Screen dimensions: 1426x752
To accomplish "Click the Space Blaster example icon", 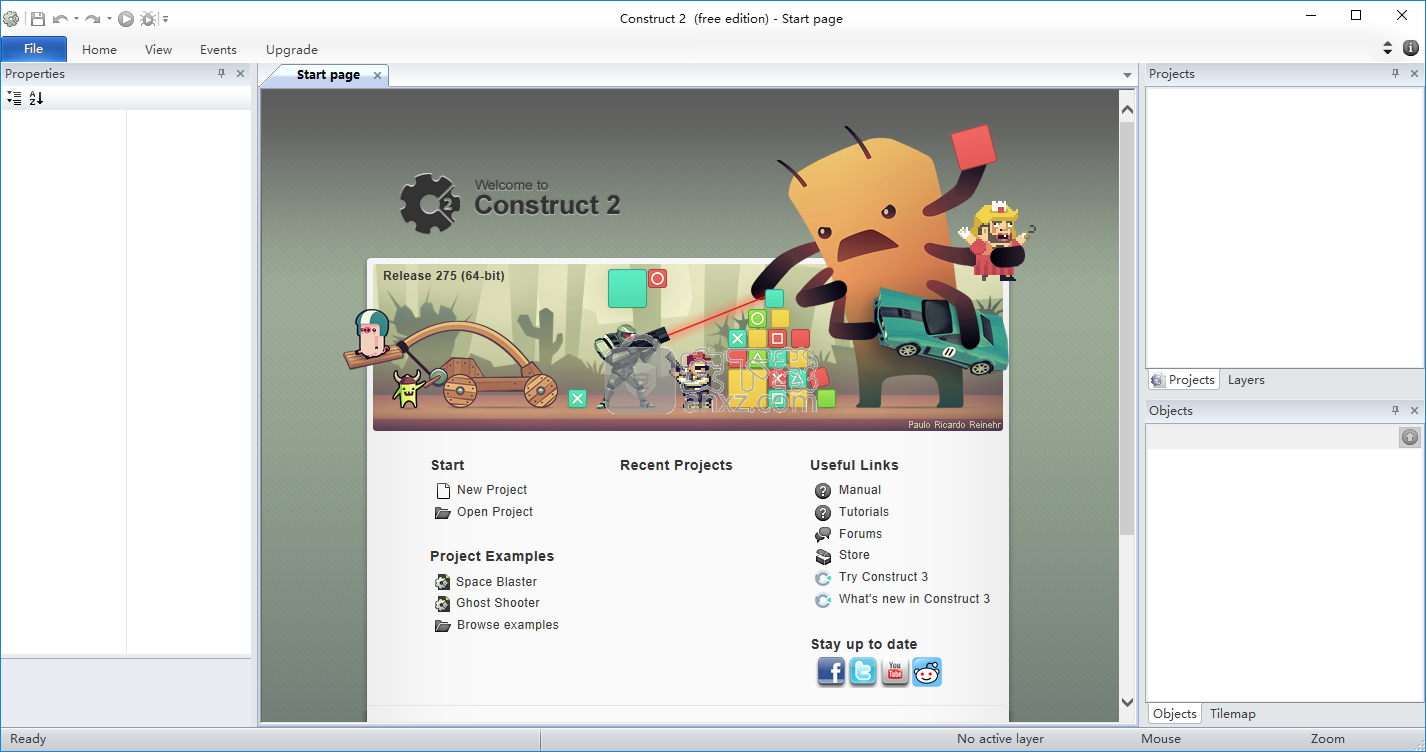I will [442, 582].
